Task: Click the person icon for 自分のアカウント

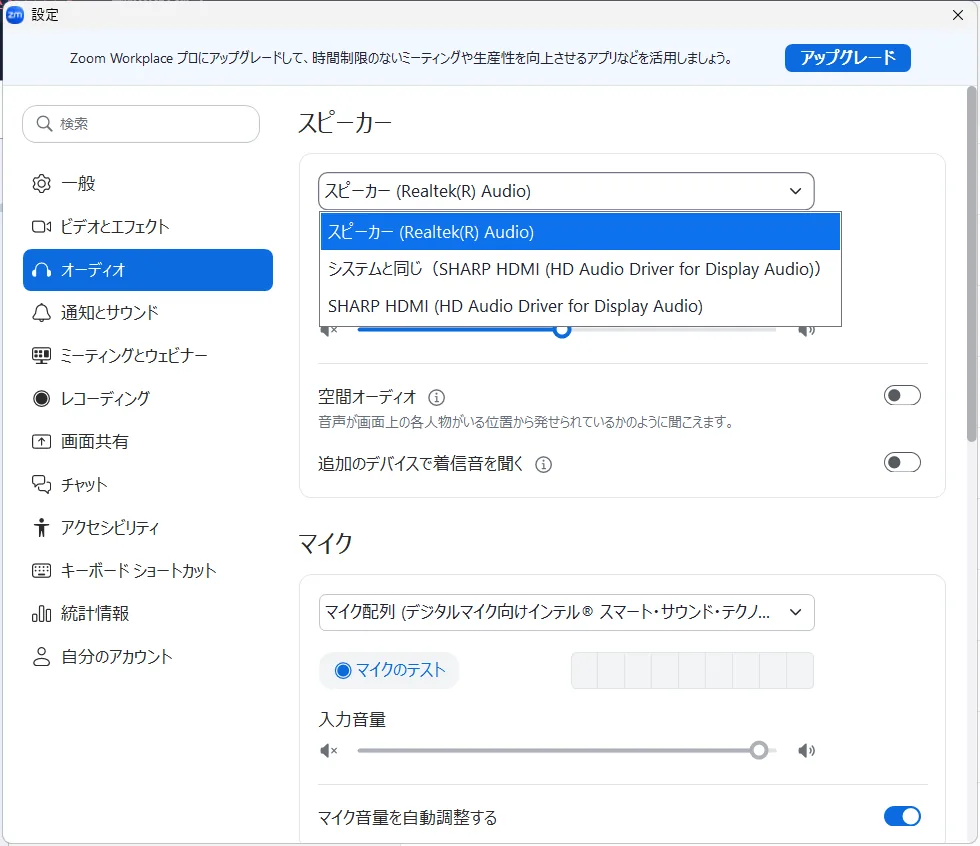Action: click(x=41, y=657)
